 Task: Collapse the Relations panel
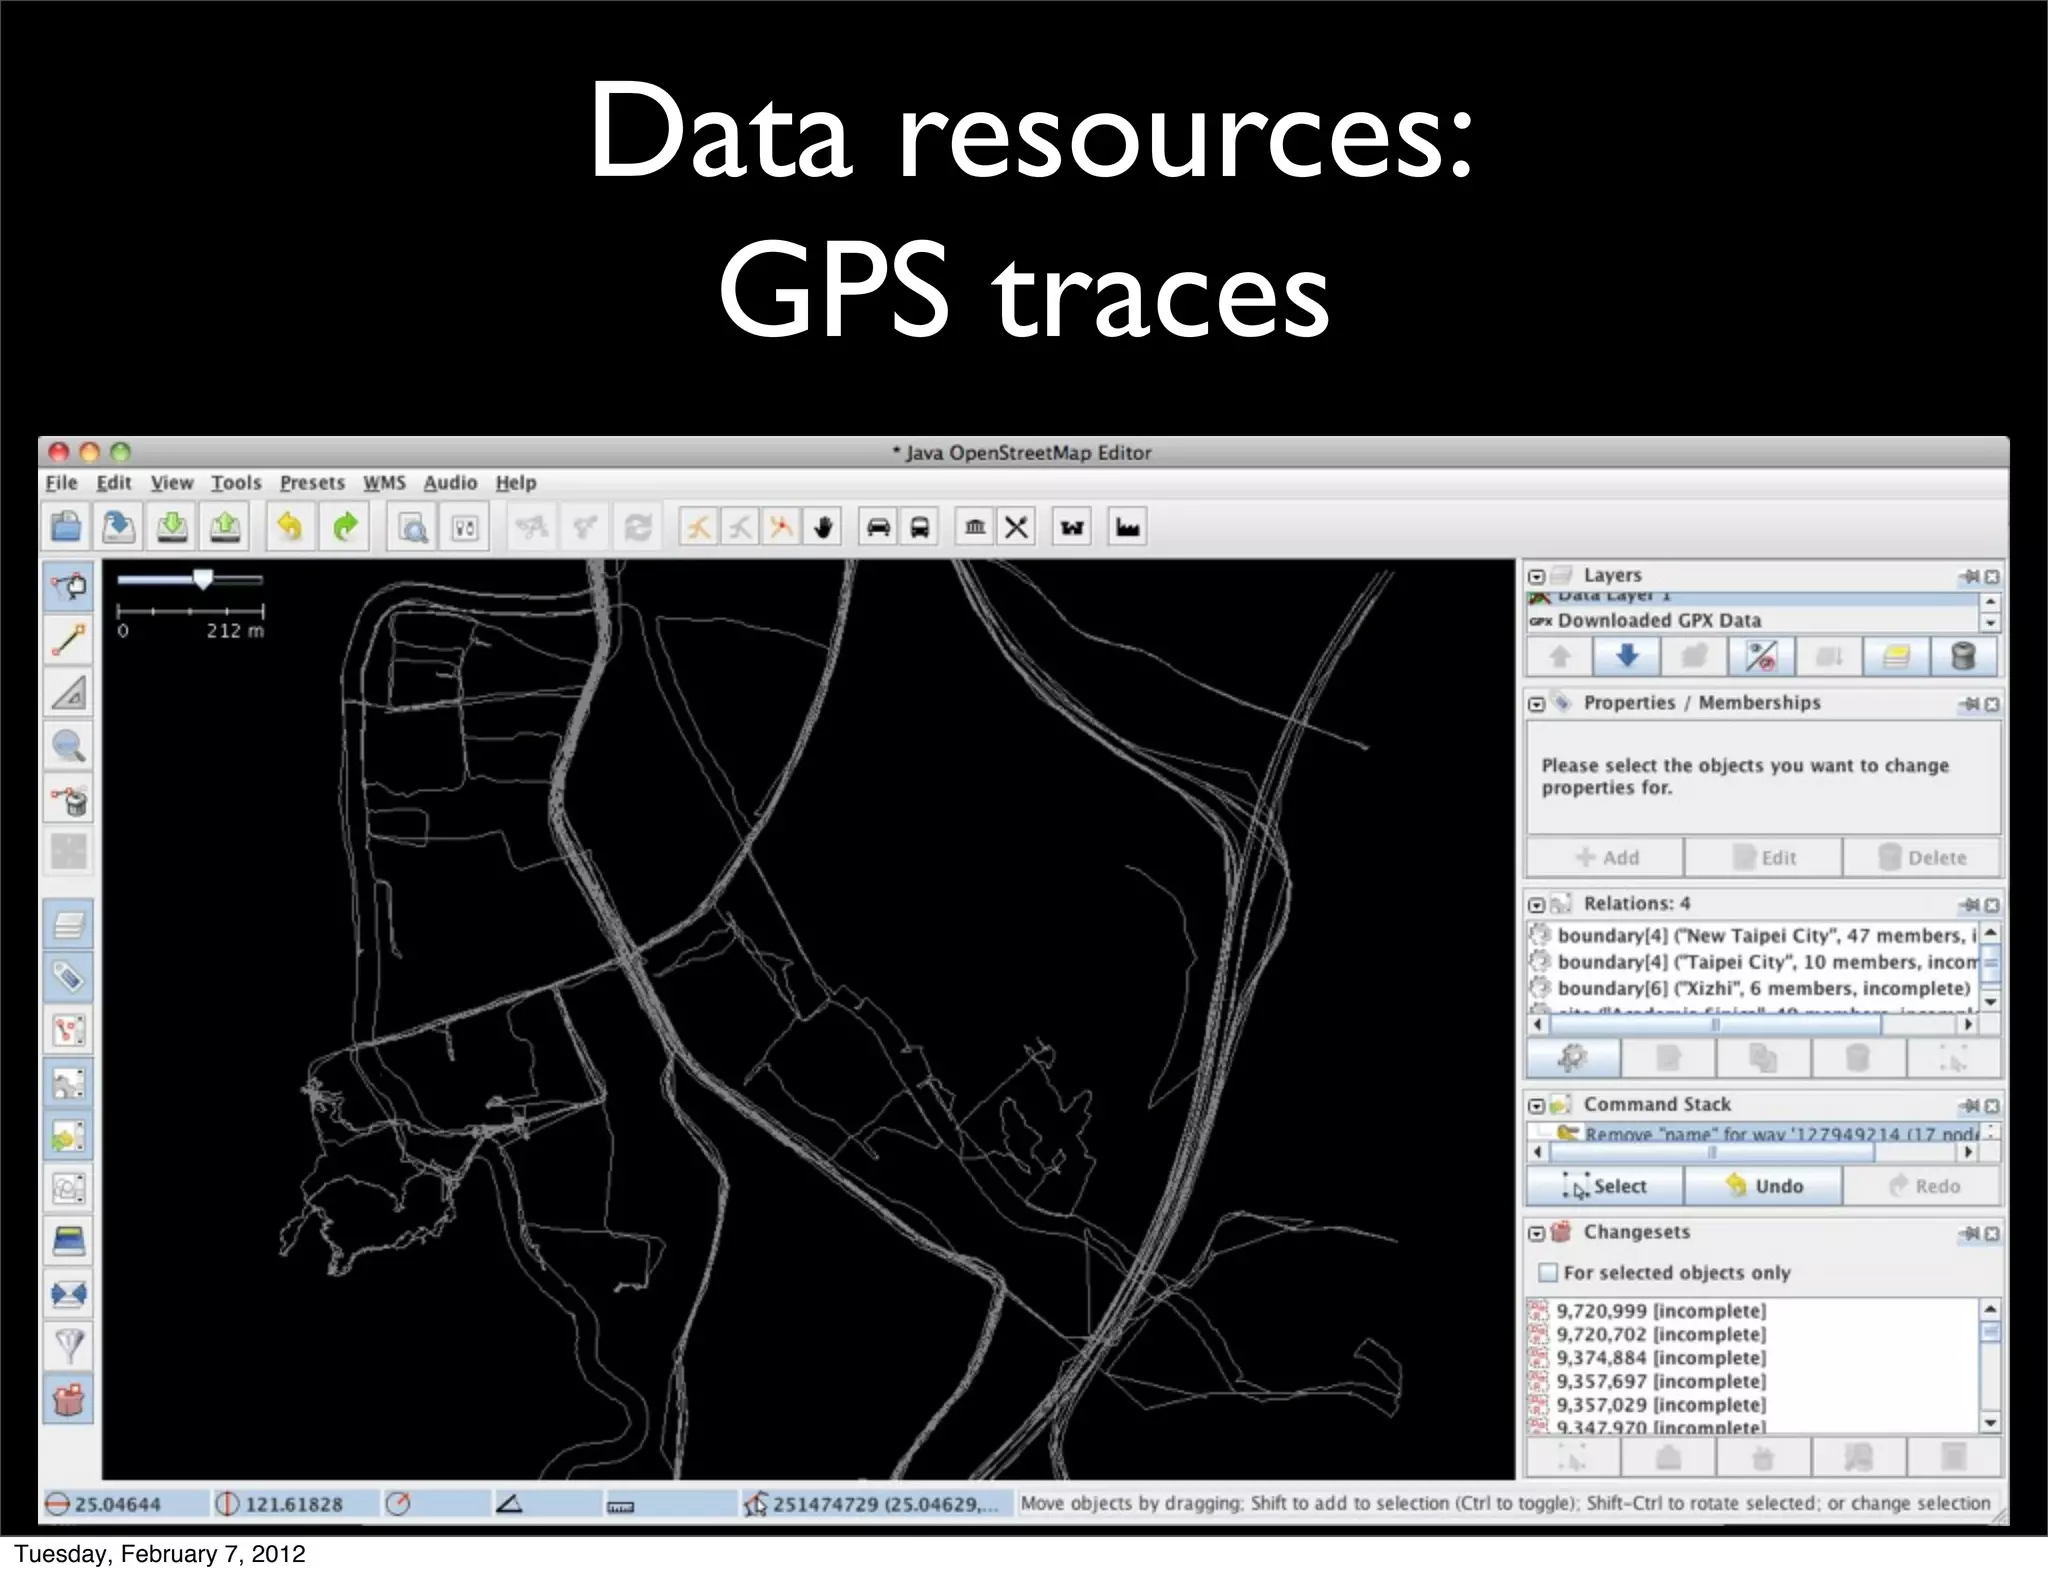click(1537, 905)
